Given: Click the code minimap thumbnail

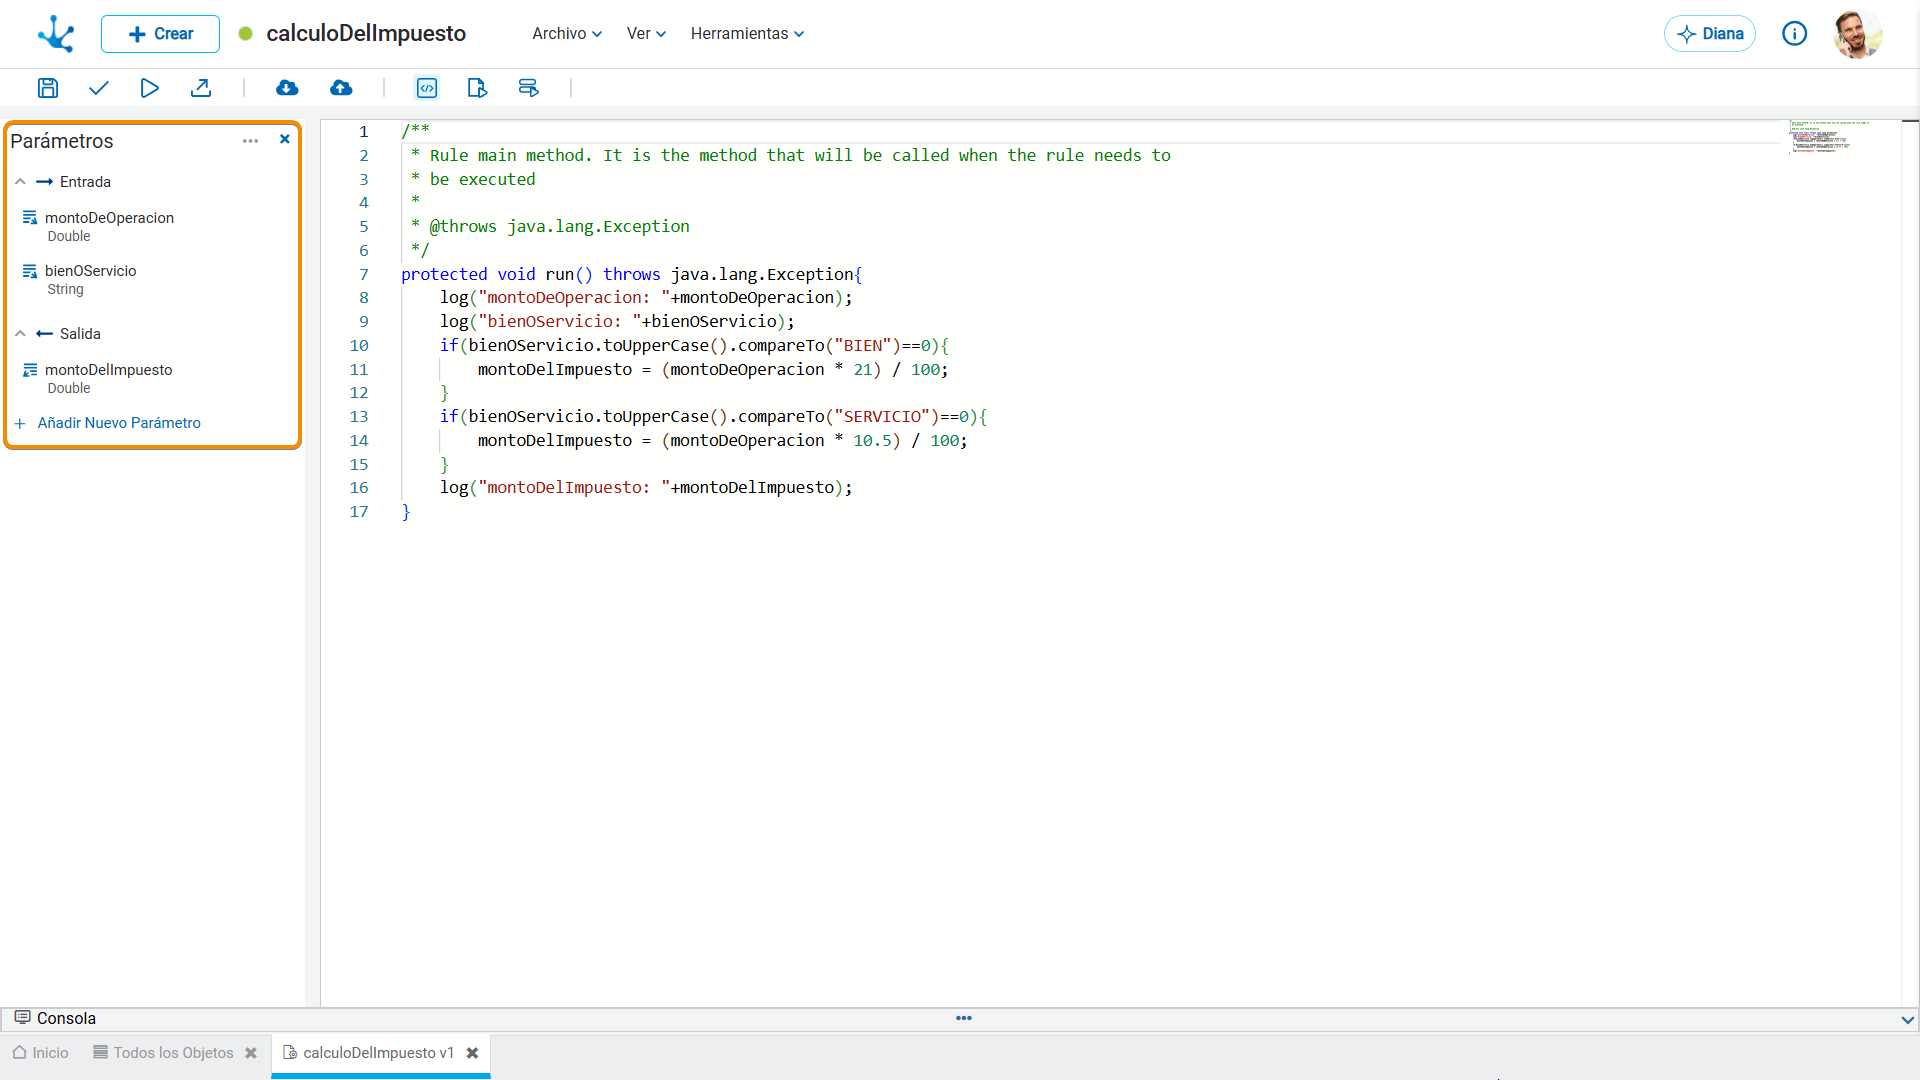Looking at the screenshot, I should pyautogui.click(x=1830, y=136).
